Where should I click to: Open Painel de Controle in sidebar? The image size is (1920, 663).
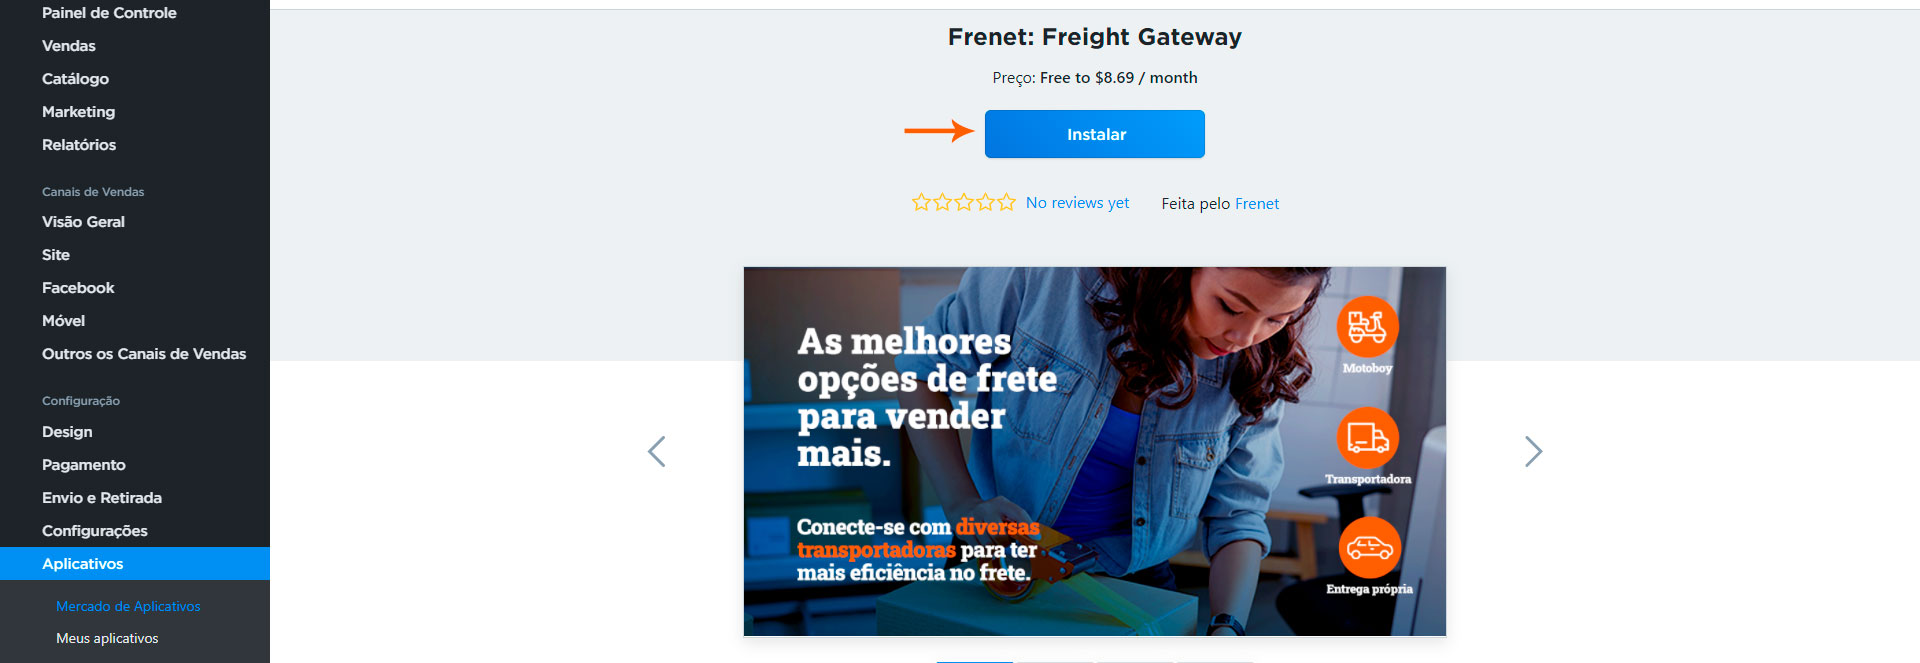coord(109,13)
